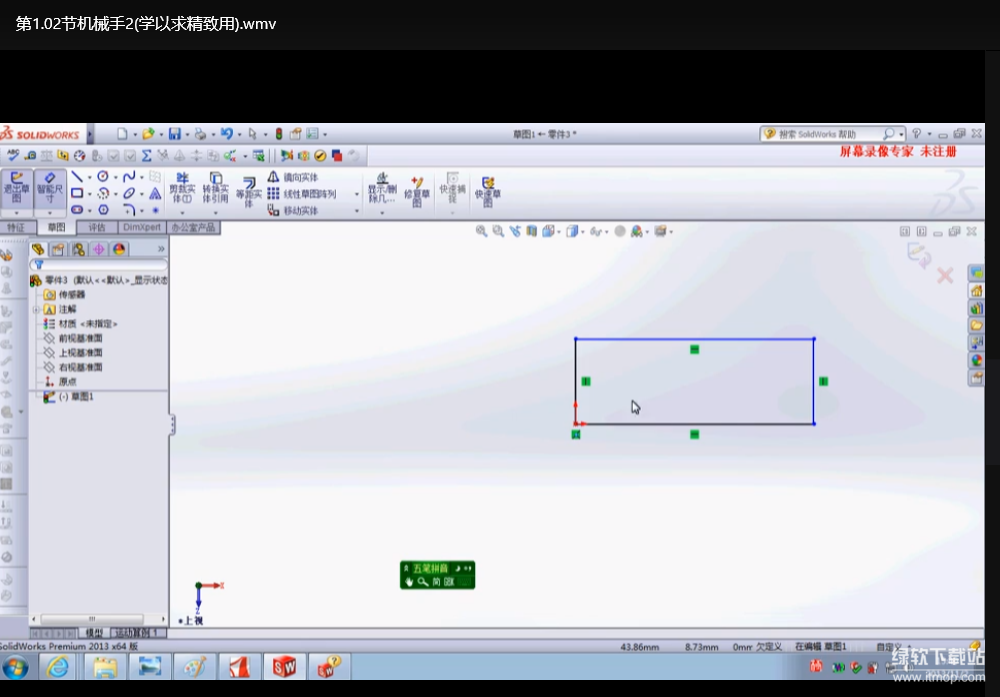Select Origin (原点) in feature tree

click(x=61, y=382)
